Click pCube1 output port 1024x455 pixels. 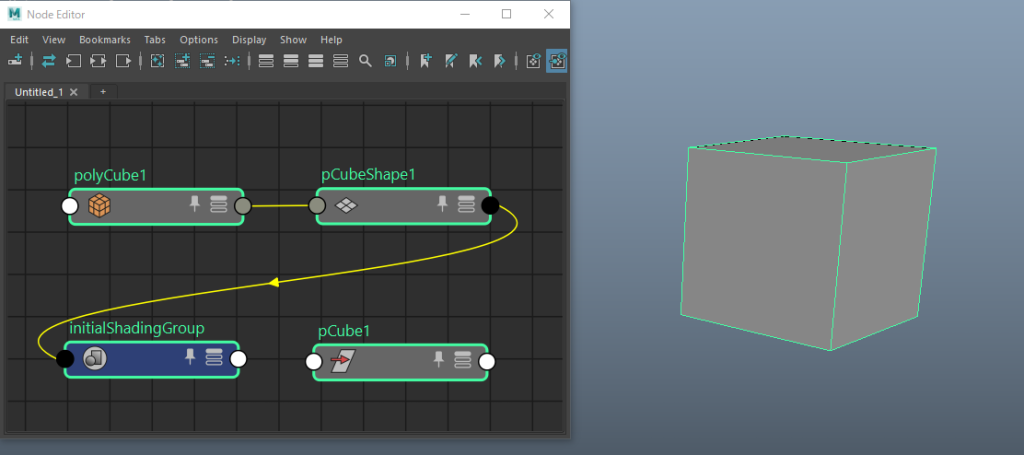coord(487,362)
